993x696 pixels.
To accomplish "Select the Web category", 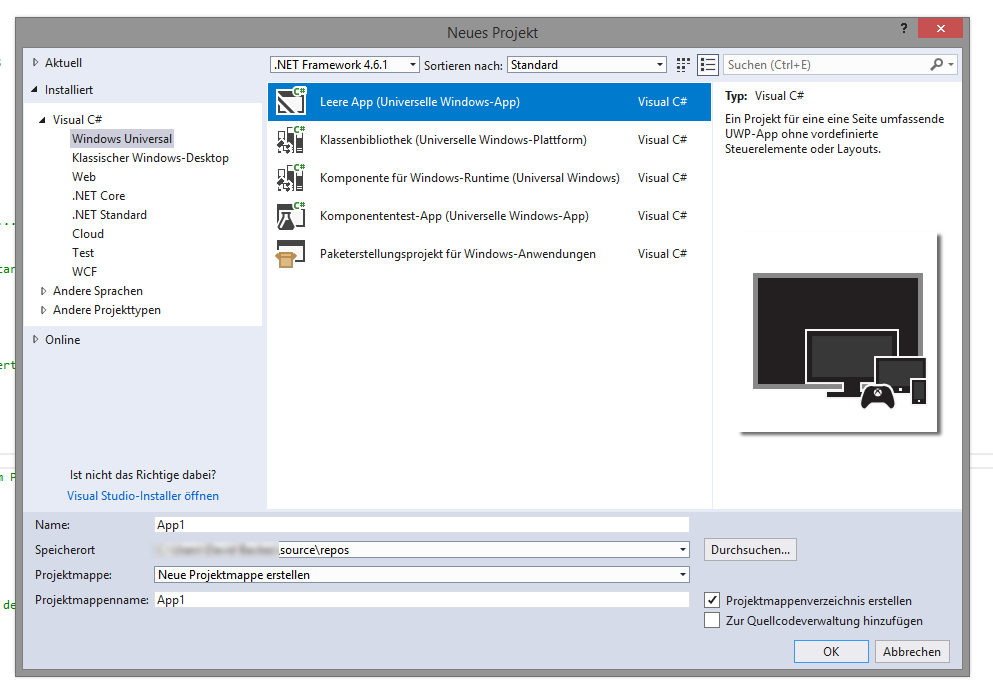I will coord(84,177).
